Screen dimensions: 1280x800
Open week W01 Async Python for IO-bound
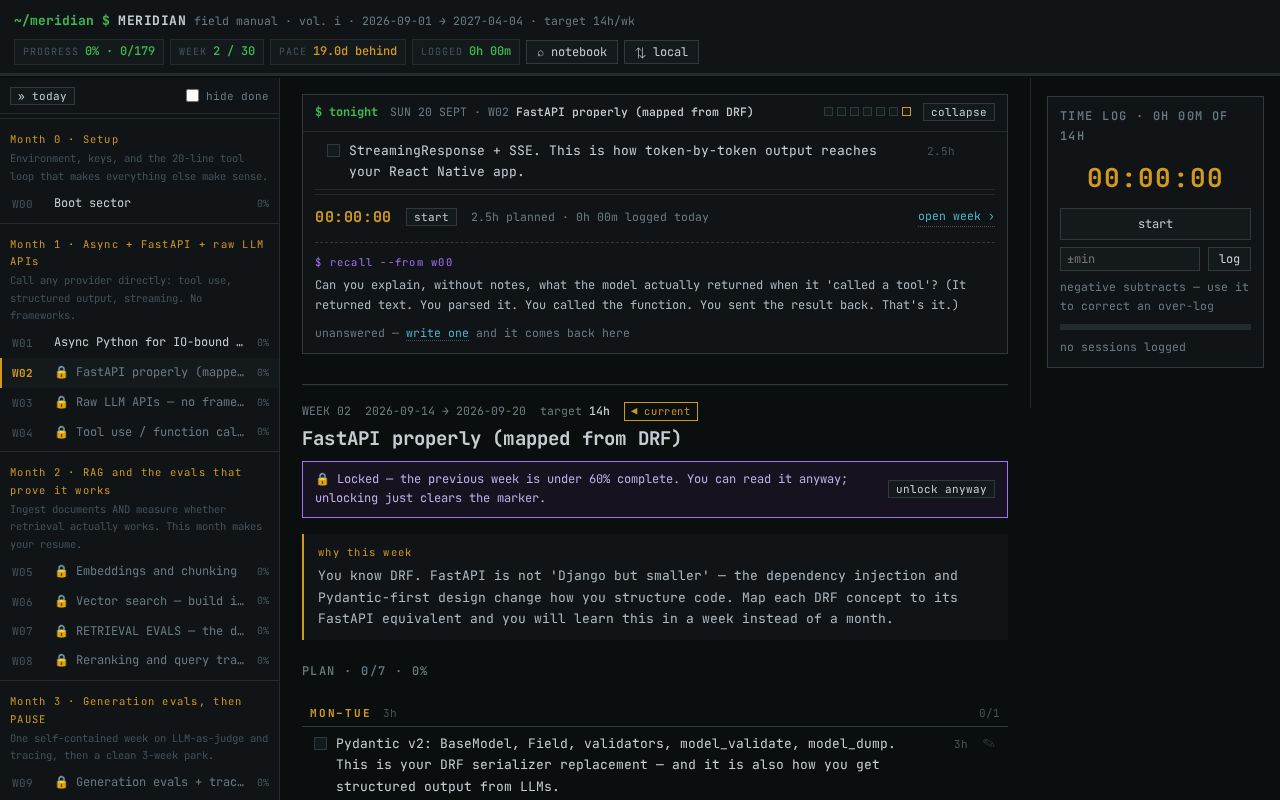pyautogui.click(x=140, y=342)
